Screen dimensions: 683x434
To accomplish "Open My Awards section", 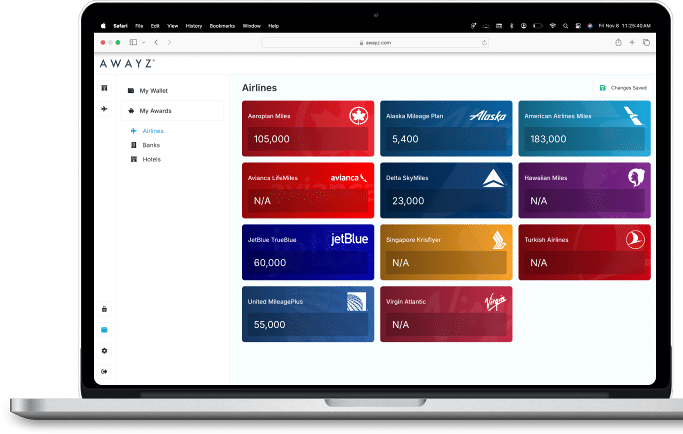I will pos(172,111).
